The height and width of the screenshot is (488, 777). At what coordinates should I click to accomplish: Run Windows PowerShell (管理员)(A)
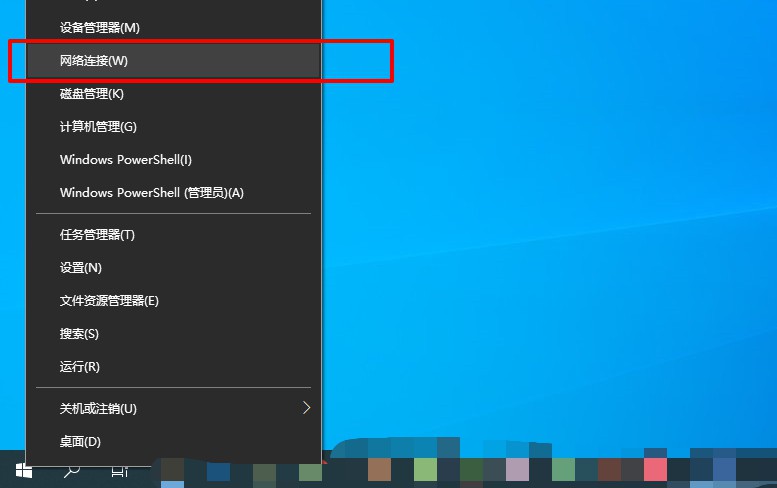tap(152, 193)
